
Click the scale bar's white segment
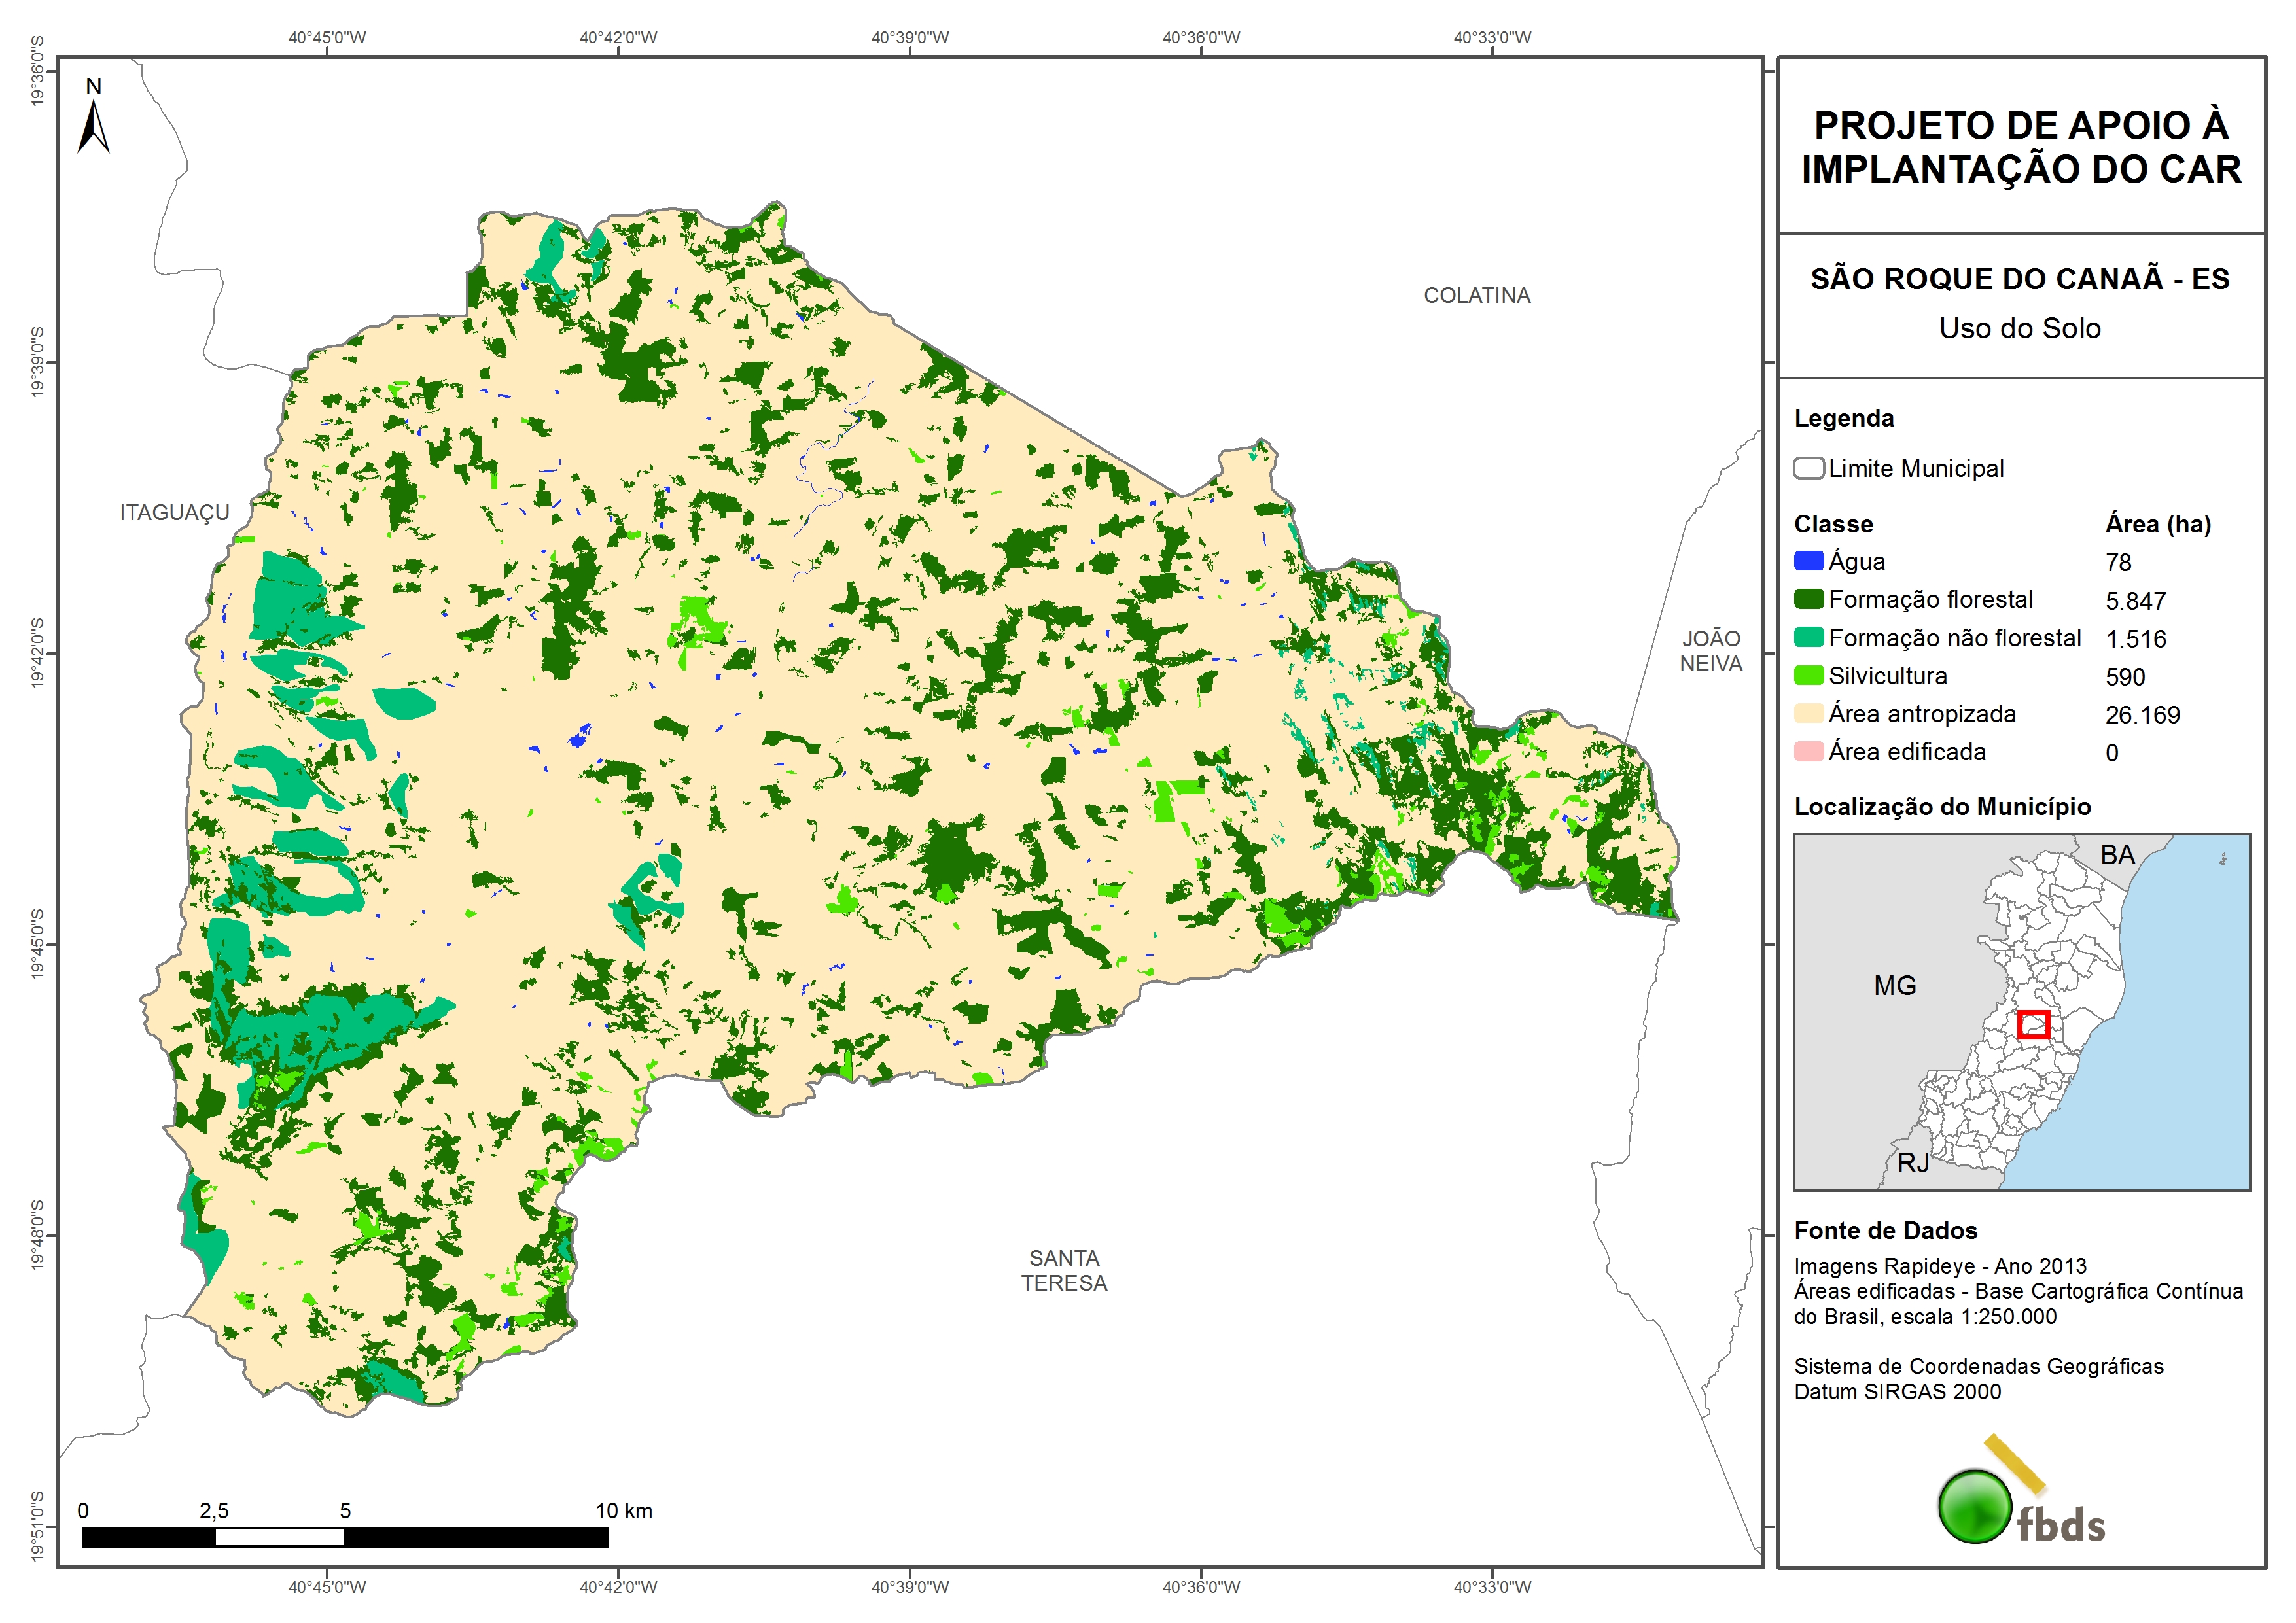coord(279,1537)
